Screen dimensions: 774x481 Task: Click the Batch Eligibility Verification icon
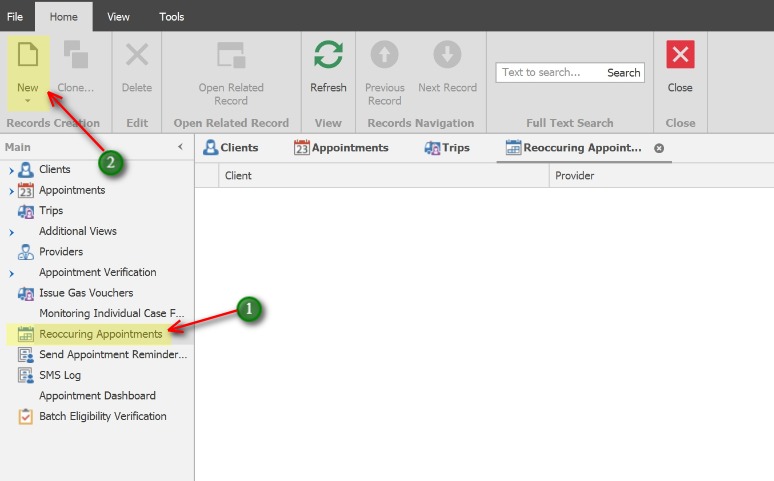[26, 416]
